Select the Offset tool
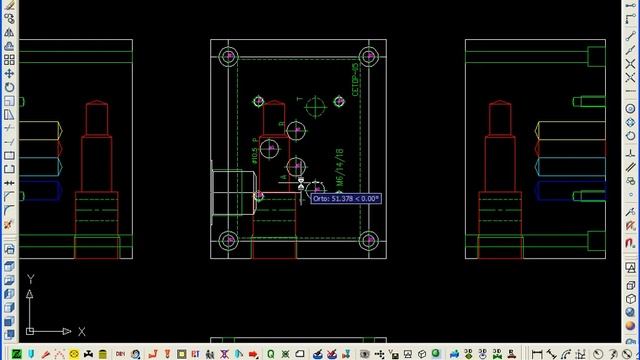 9,46
